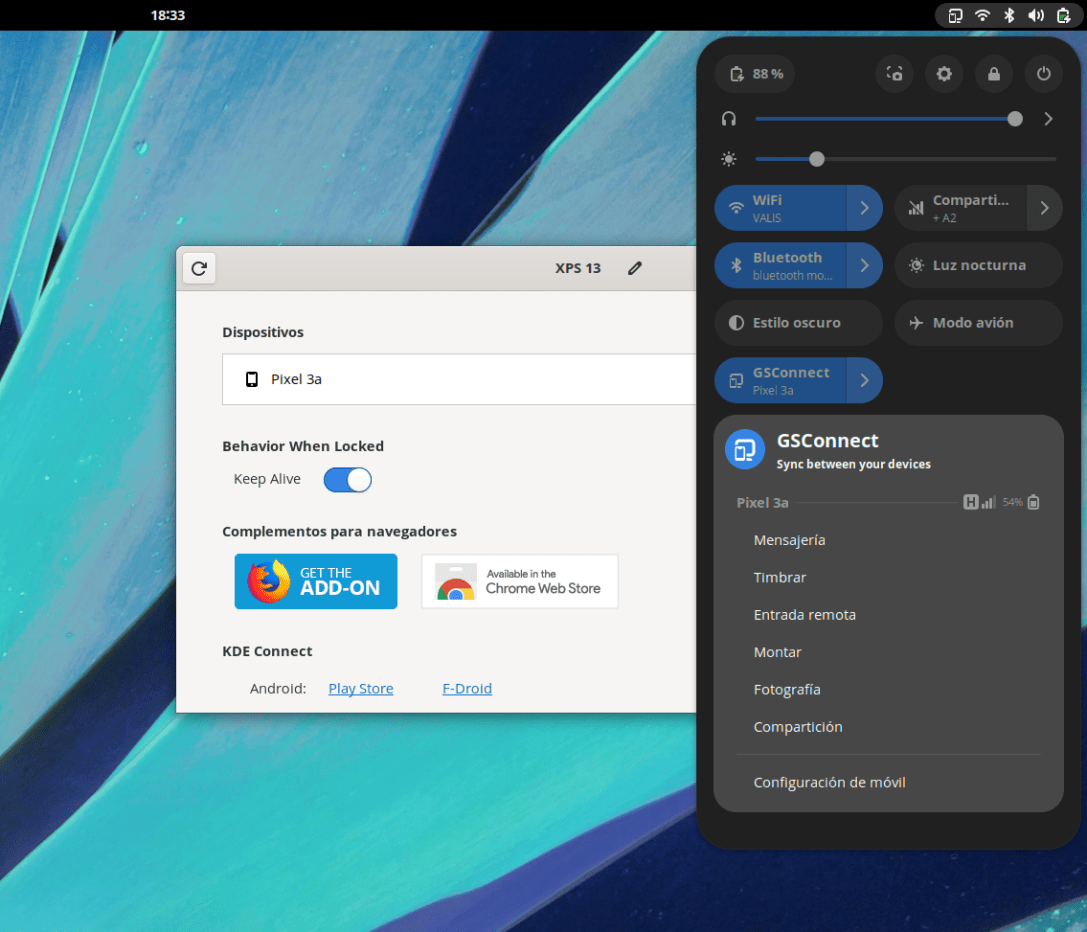This screenshot has width=1087, height=932.
Task: Click the GSConnect icon in the top bar
Action: [x=955, y=15]
